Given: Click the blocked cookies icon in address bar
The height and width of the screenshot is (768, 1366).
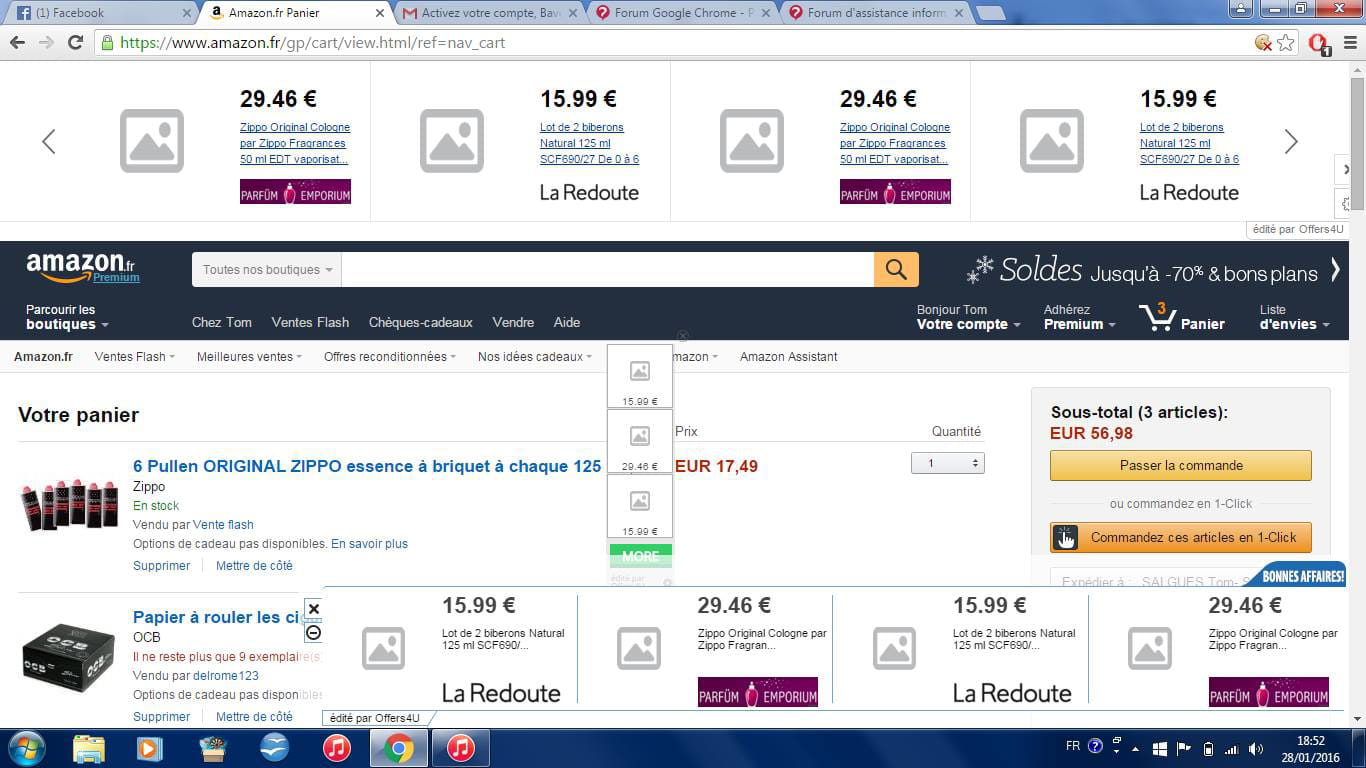Looking at the screenshot, I should point(1264,42).
